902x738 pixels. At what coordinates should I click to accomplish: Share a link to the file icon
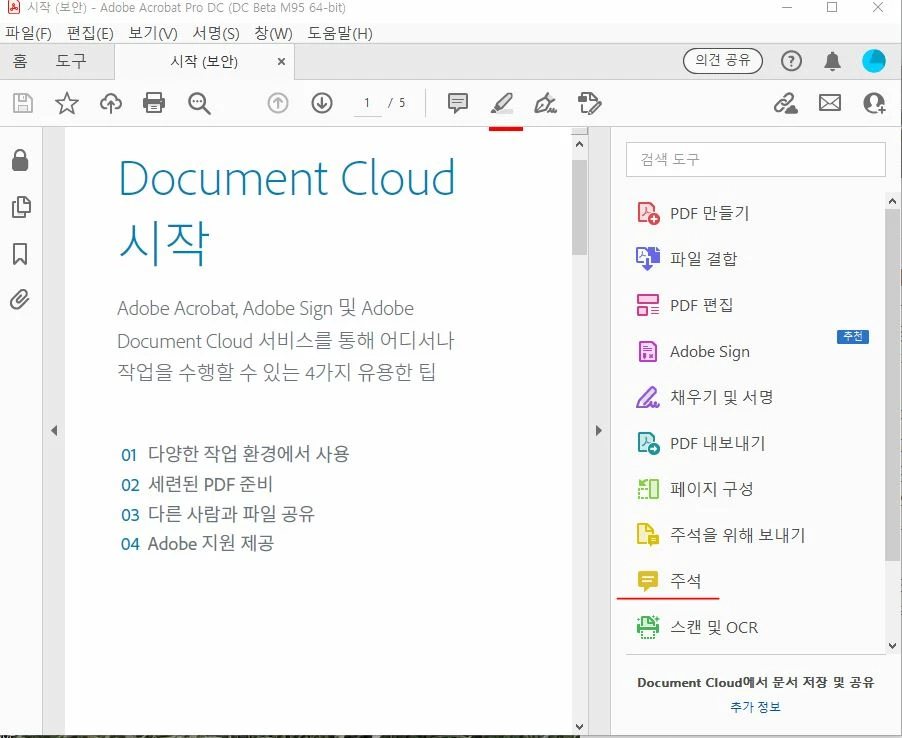(786, 104)
